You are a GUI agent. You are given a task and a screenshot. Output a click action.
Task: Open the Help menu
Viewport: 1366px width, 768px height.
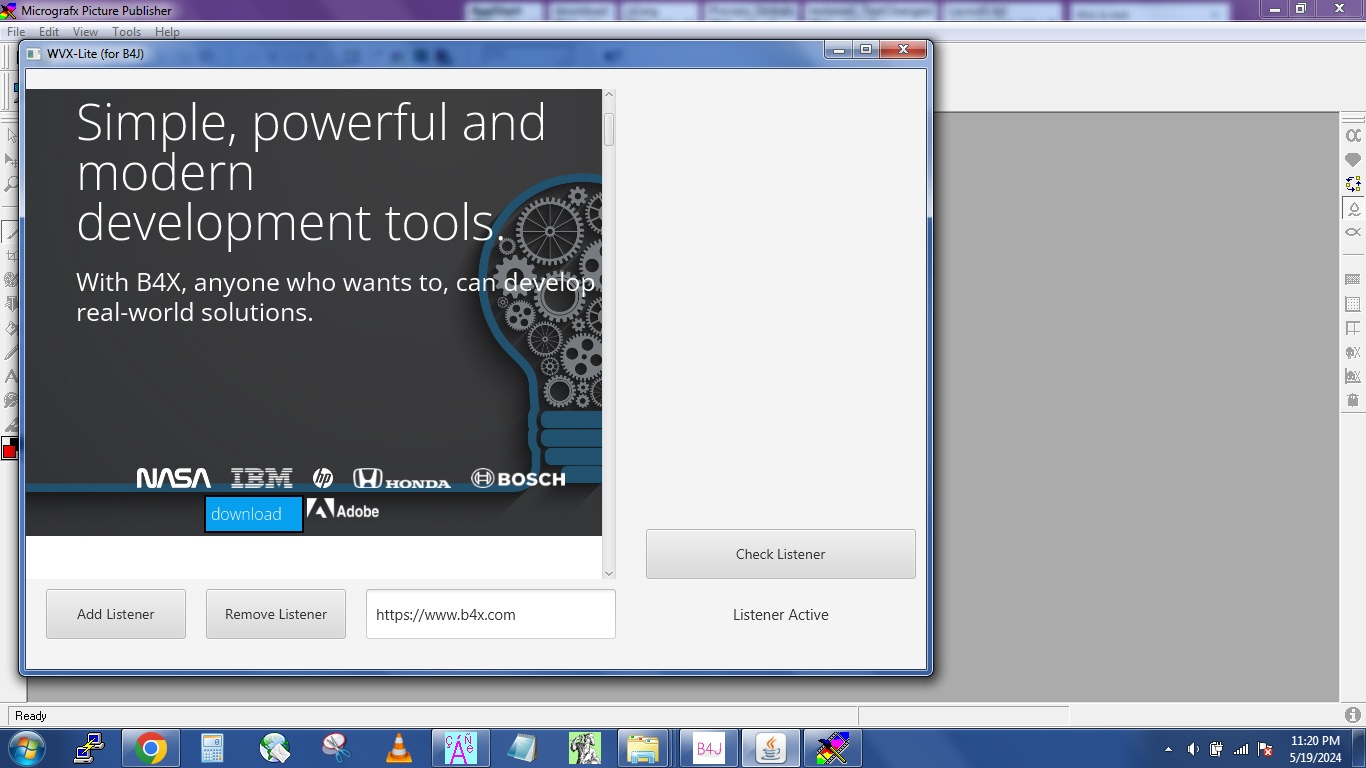pyautogui.click(x=167, y=32)
